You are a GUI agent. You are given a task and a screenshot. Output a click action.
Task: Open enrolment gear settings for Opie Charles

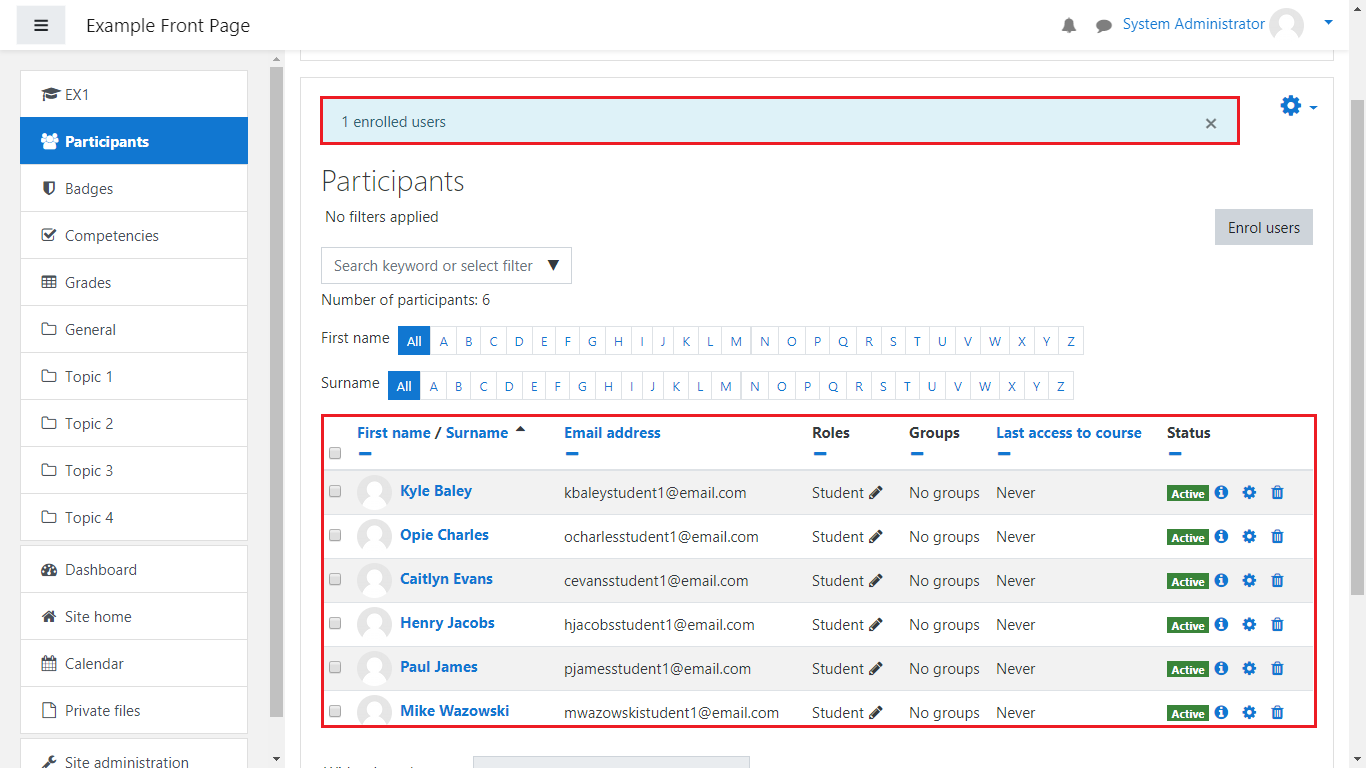(1249, 536)
